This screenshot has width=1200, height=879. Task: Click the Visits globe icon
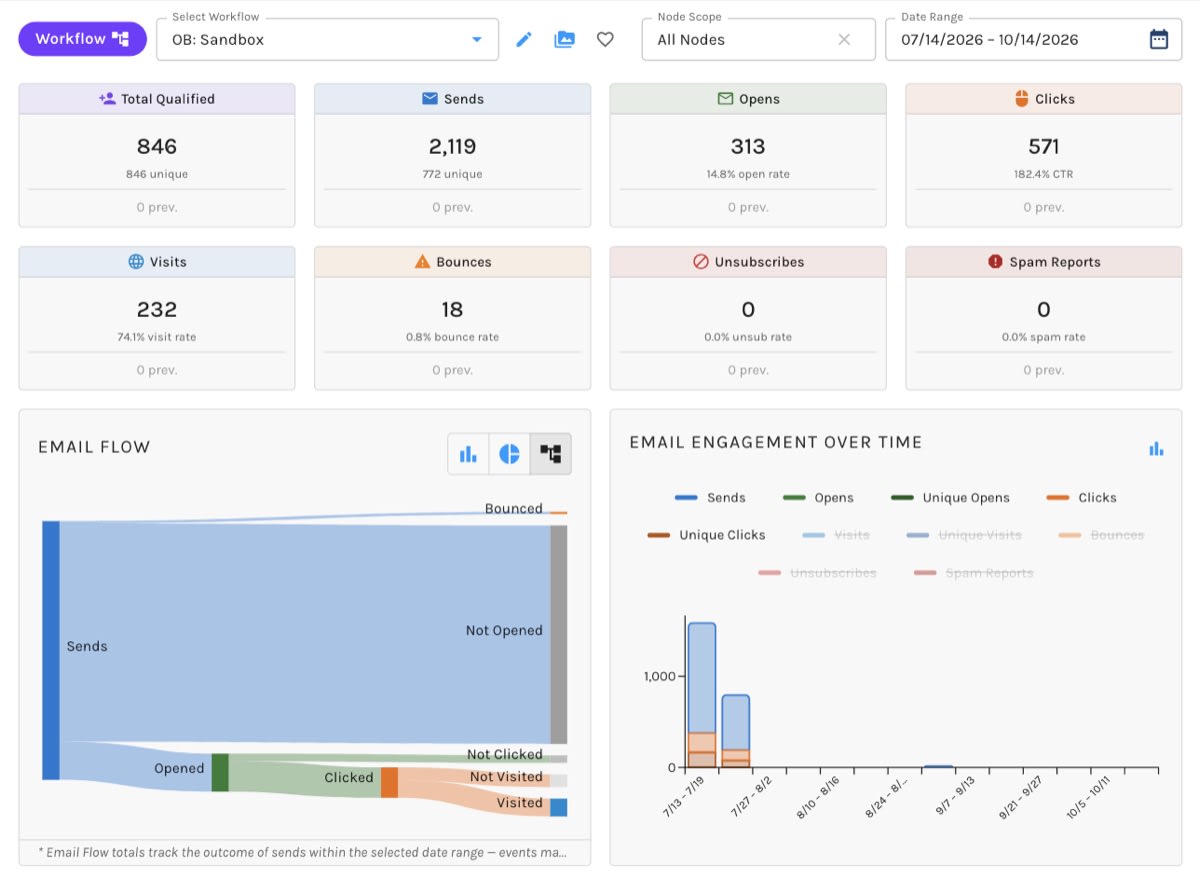[x=136, y=262]
